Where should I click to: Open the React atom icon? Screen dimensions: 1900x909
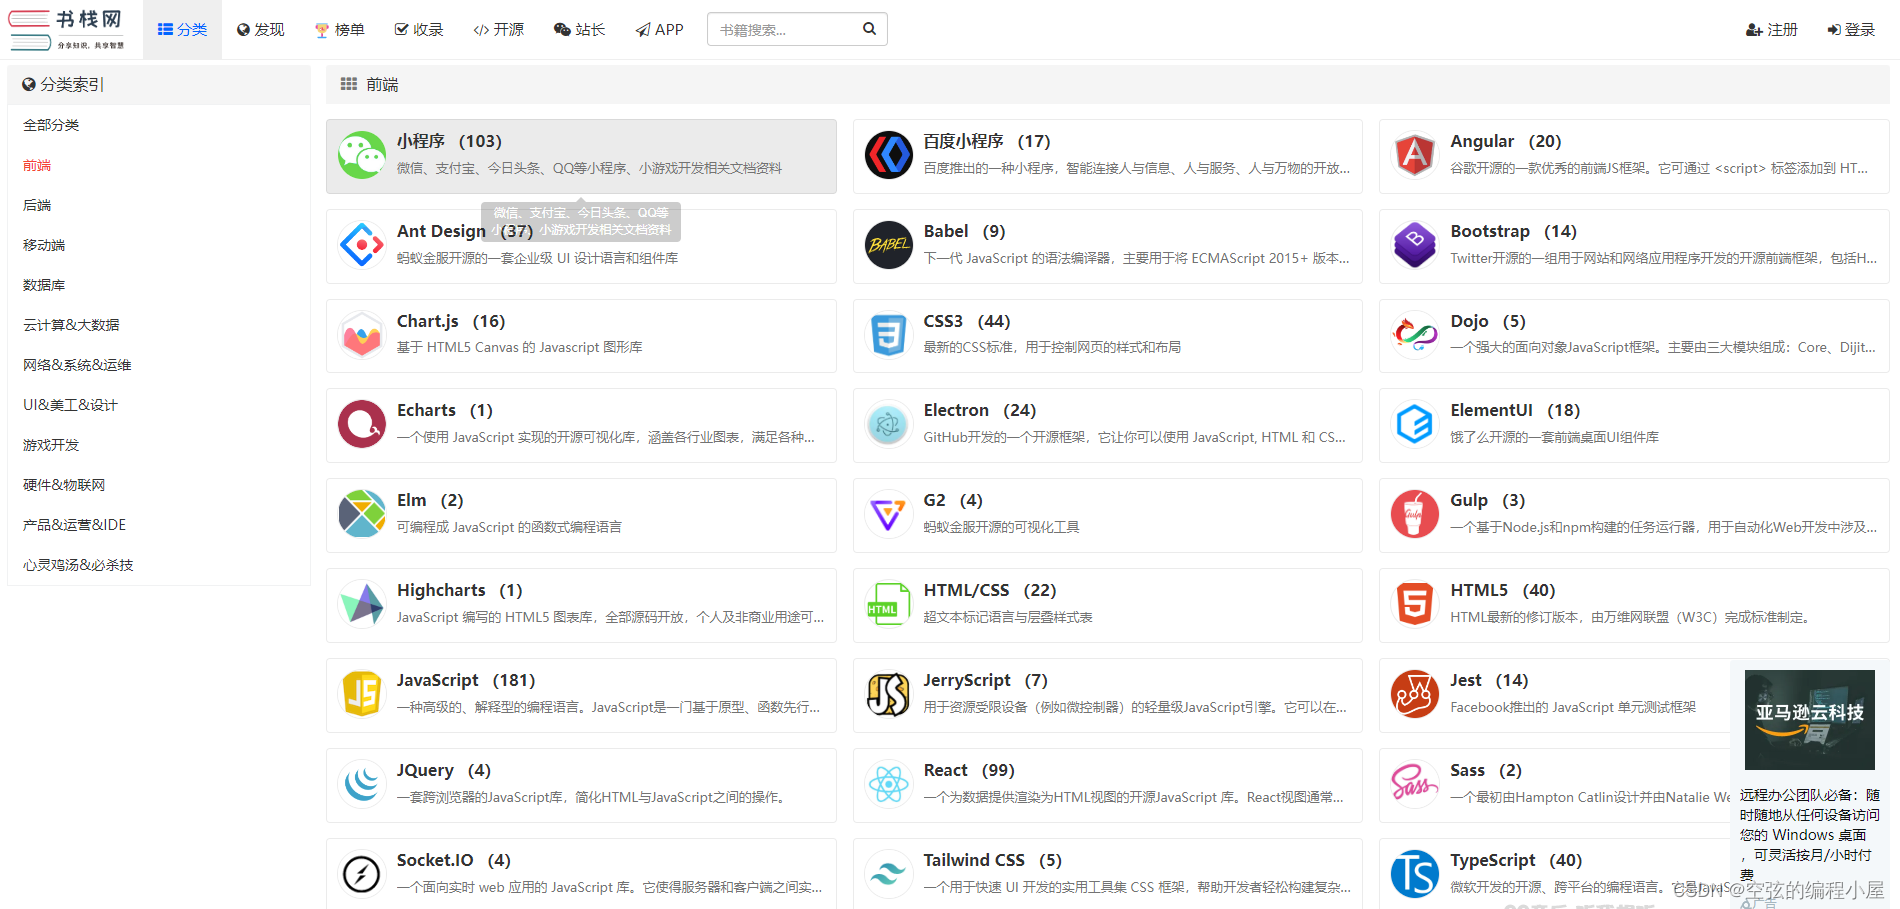tap(888, 784)
